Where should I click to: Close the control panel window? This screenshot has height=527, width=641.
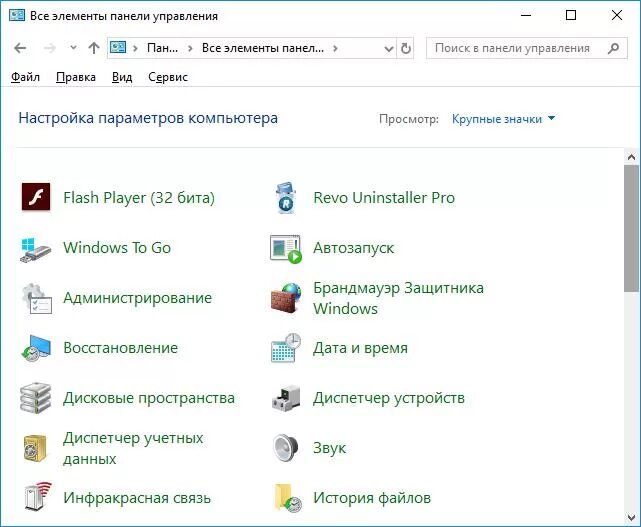pos(616,16)
